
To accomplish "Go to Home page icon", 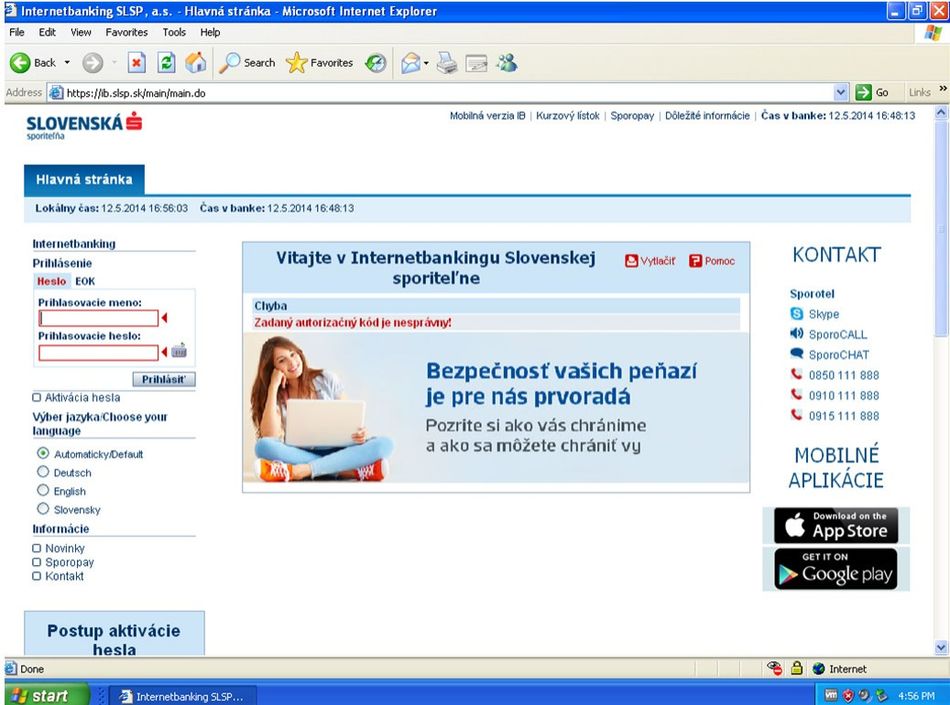I will [196, 62].
